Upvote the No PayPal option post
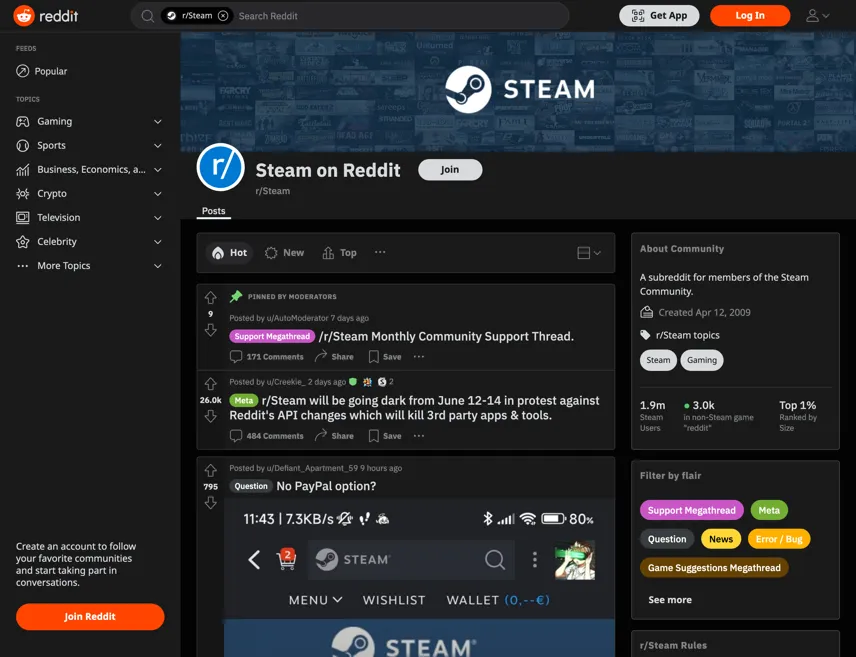856x657 pixels. [x=211, y=470]
